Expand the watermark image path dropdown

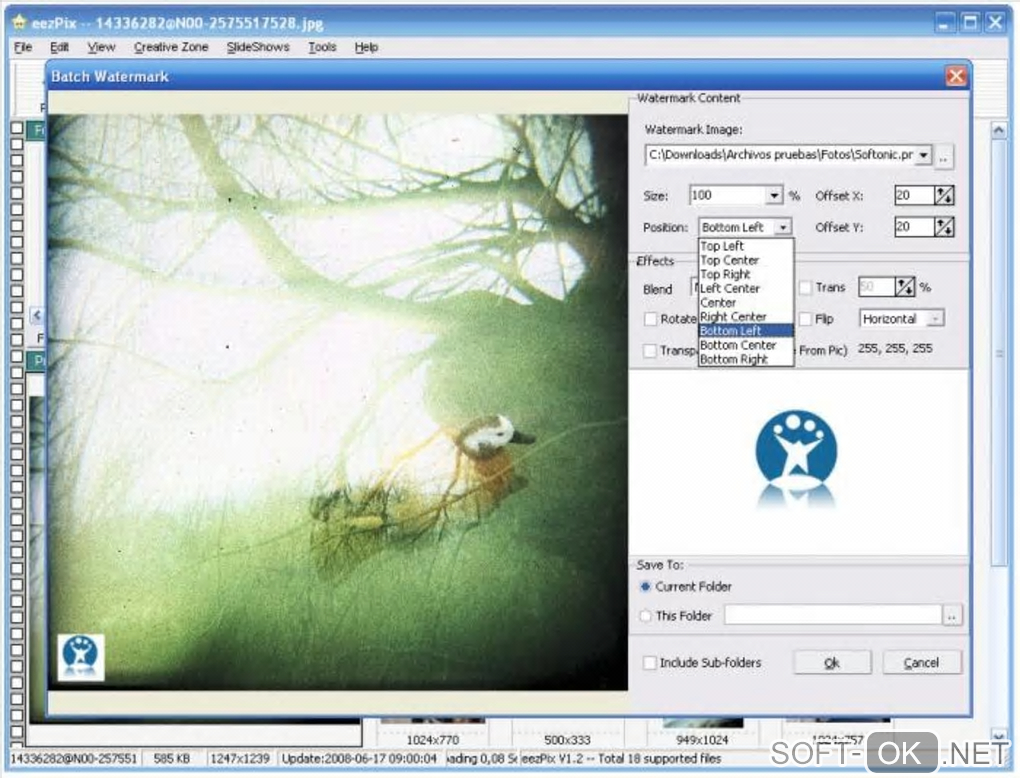(x=923, y=155)
